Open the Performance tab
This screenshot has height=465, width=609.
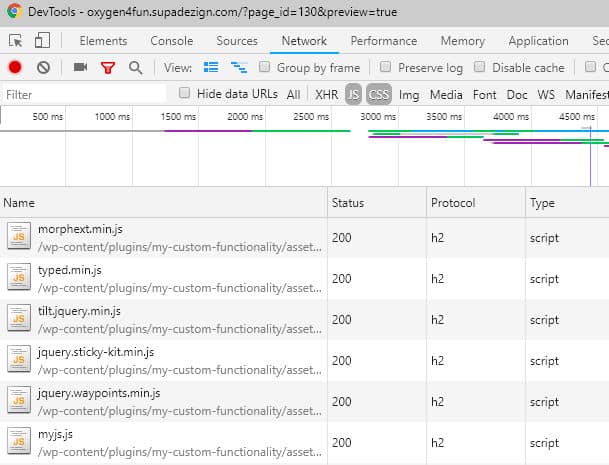pos(384,41)
